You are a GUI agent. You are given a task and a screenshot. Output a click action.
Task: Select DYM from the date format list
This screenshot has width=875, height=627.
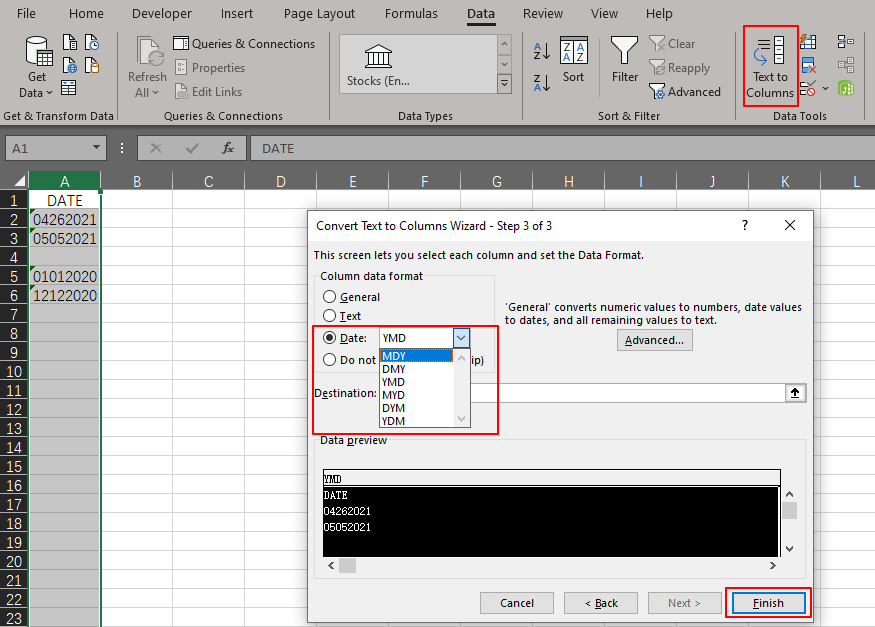(394, 407)
